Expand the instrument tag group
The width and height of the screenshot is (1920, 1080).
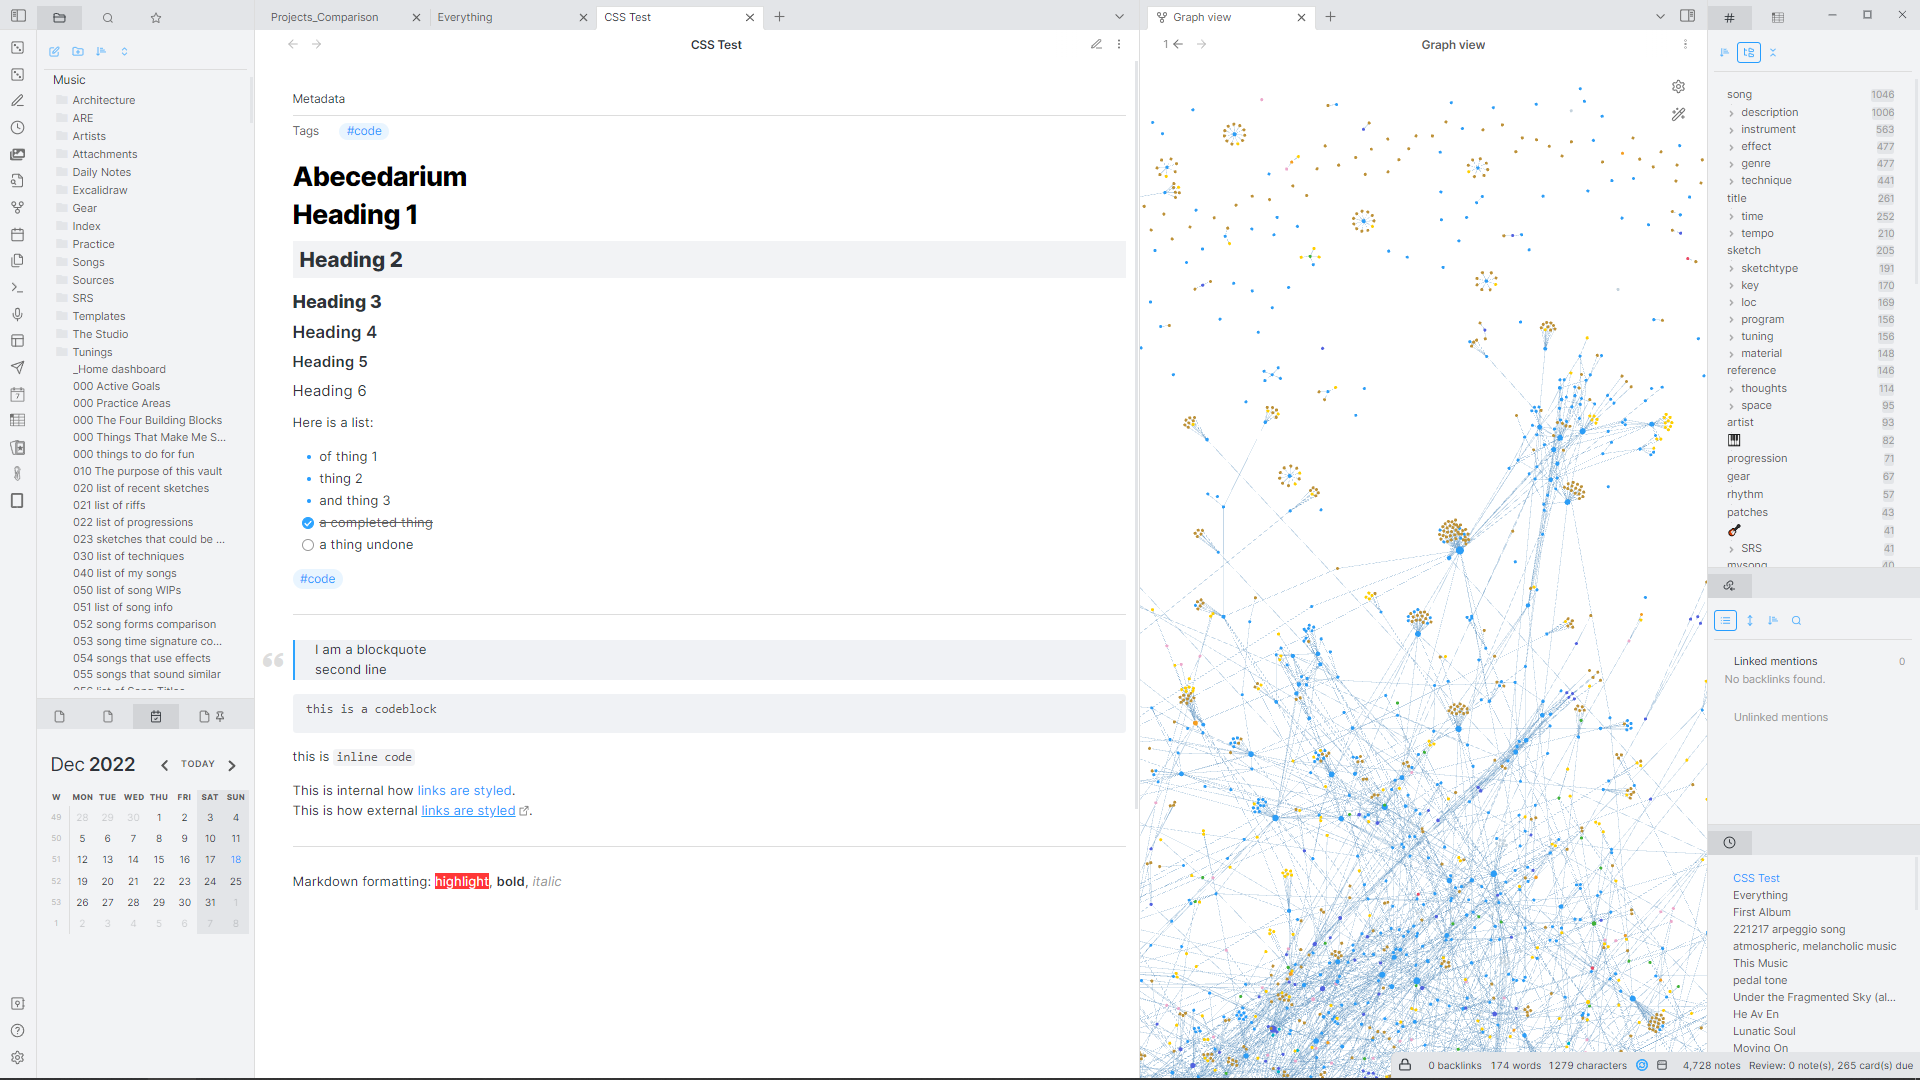coord(1731,130)
